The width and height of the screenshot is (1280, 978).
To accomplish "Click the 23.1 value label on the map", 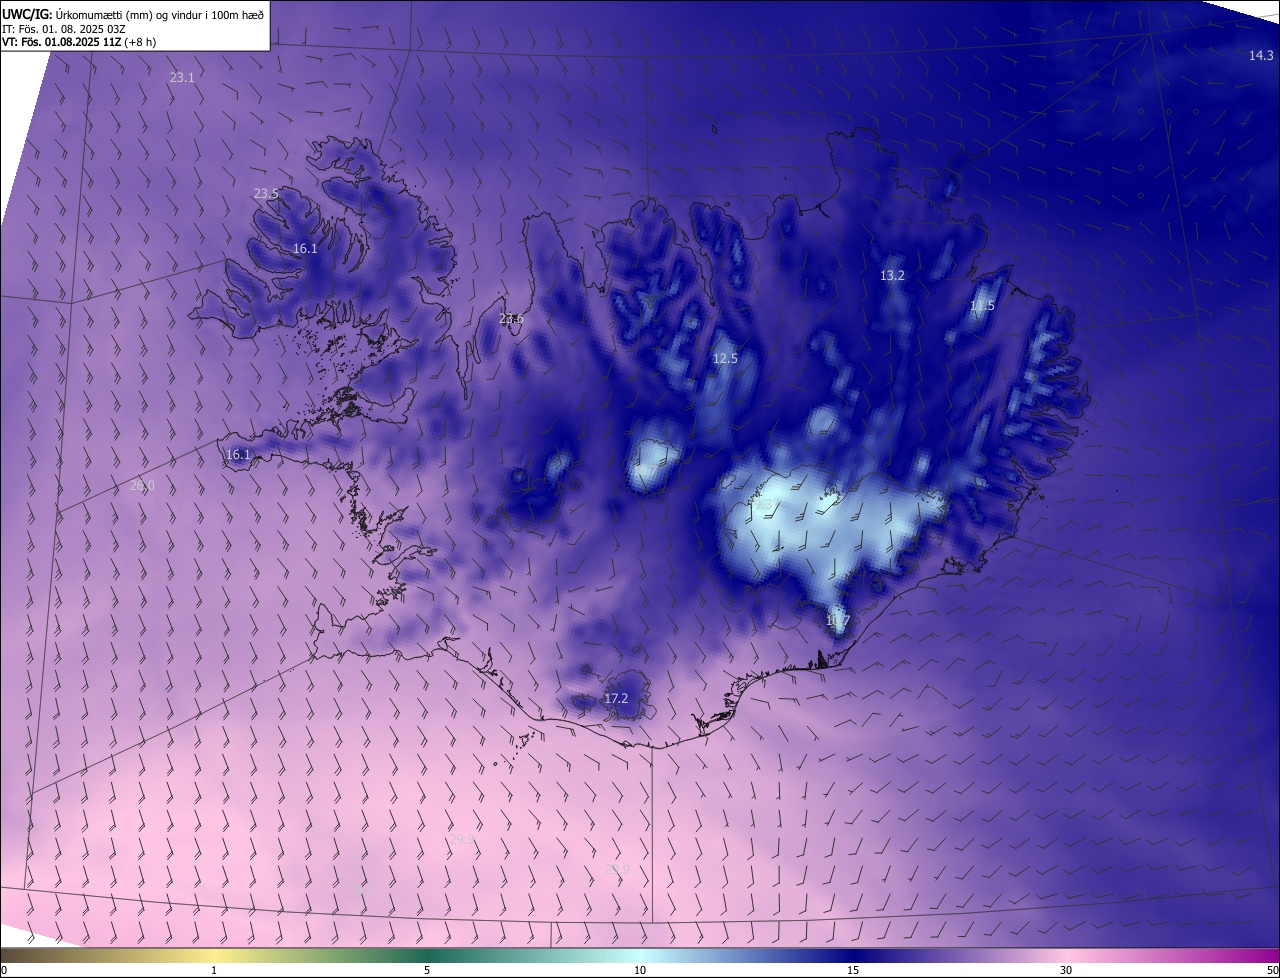I will pos(182,77).
